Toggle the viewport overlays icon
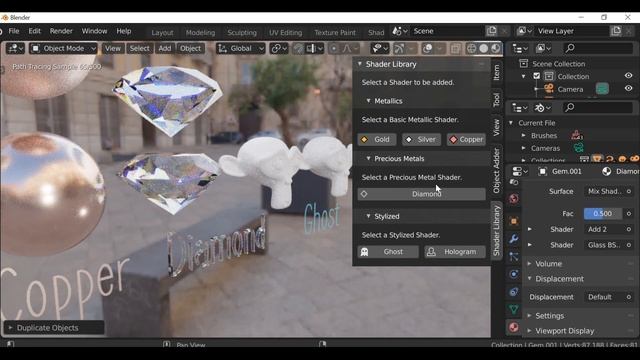 [427, 49]
